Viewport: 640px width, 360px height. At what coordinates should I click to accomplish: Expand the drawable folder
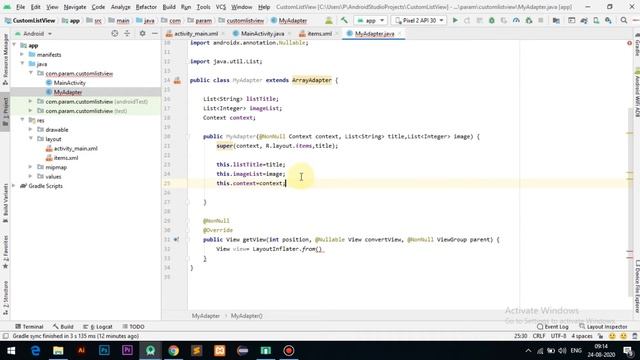(x=30, y=130)
